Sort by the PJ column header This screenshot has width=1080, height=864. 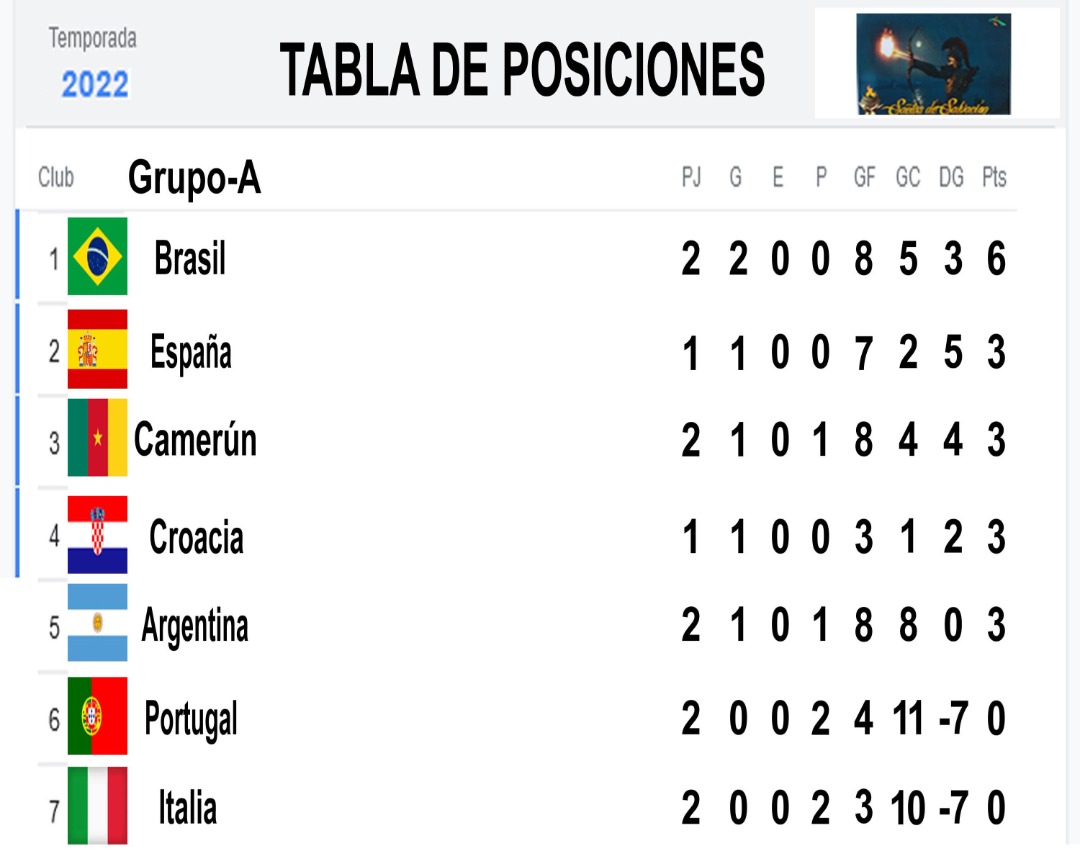pos(691,178)
